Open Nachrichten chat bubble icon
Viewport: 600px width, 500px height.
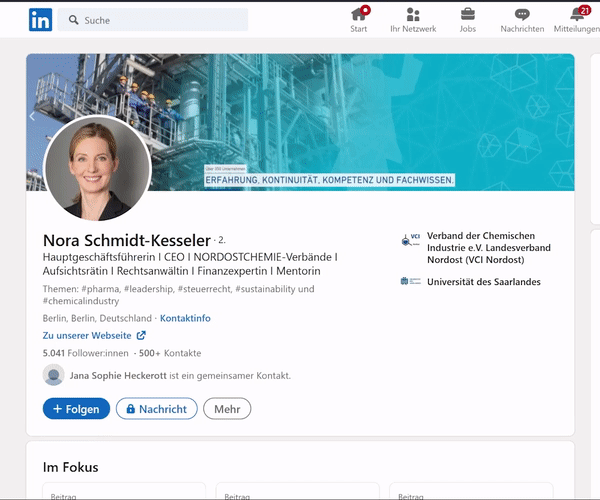pyautogui.click(x=522, y=15)
